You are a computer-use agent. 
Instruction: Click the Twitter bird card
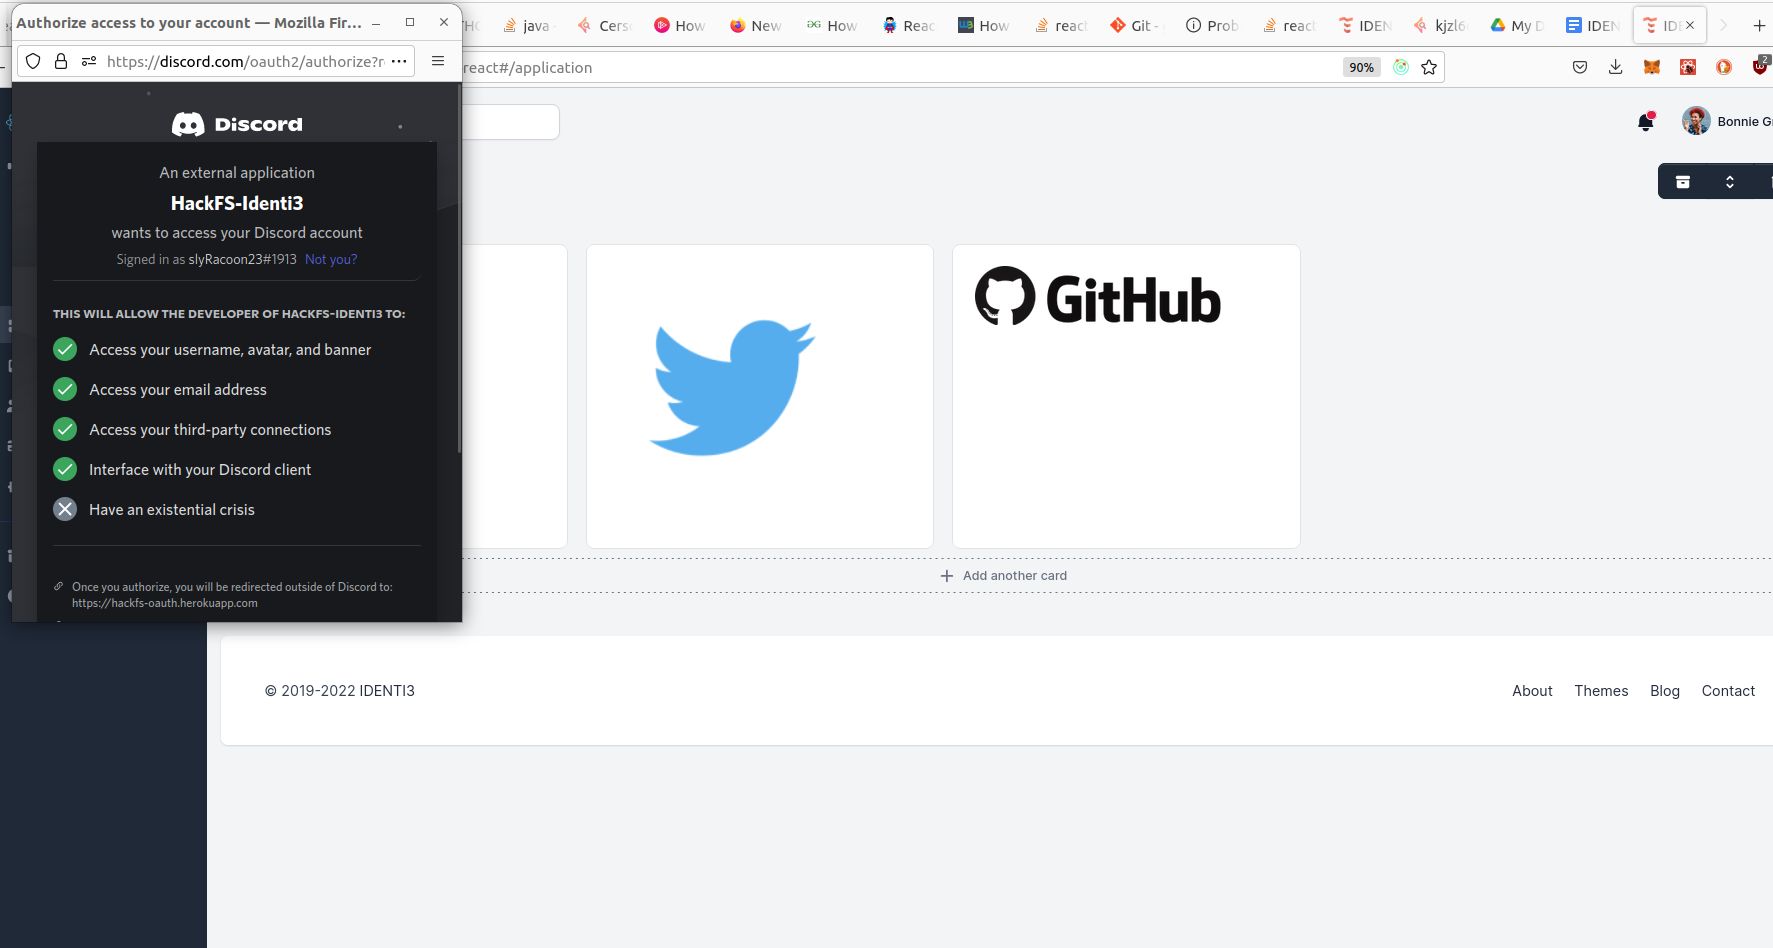760,396
